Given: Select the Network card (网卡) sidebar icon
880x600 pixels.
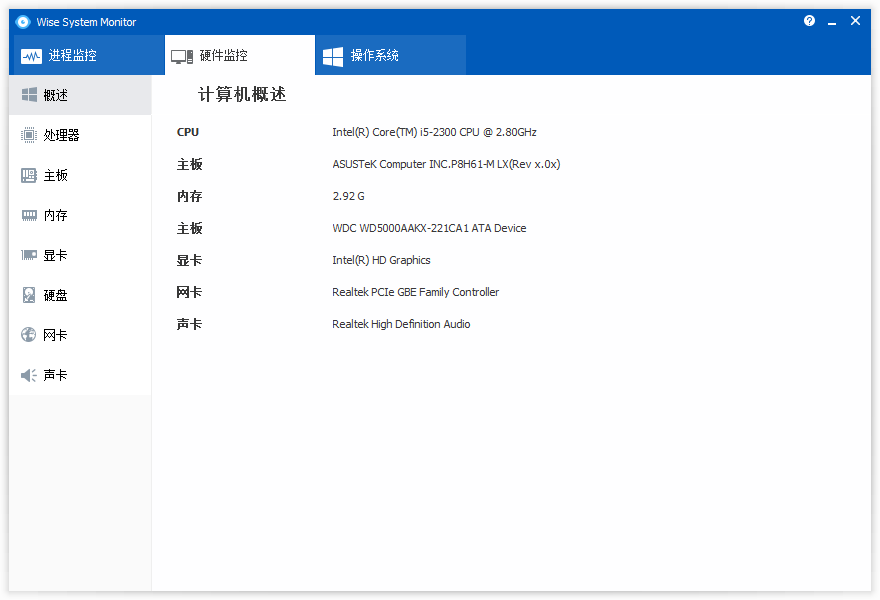Looking at the screenshot, I should [27, 334].
